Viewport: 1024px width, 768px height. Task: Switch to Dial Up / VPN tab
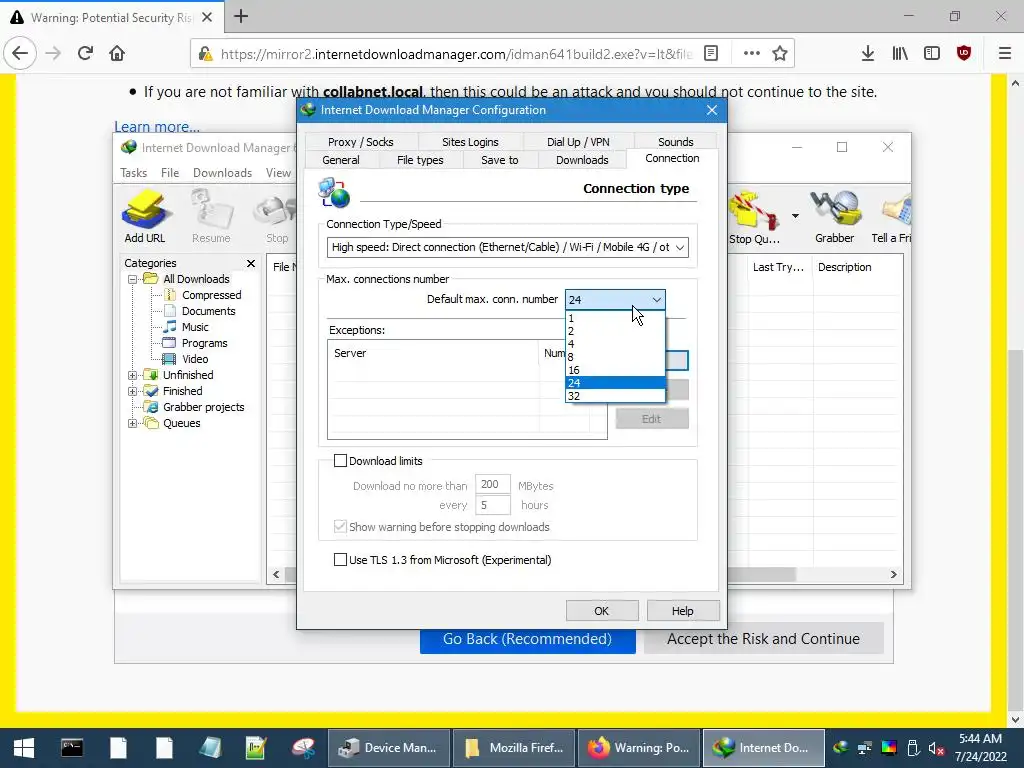point(578,142)
